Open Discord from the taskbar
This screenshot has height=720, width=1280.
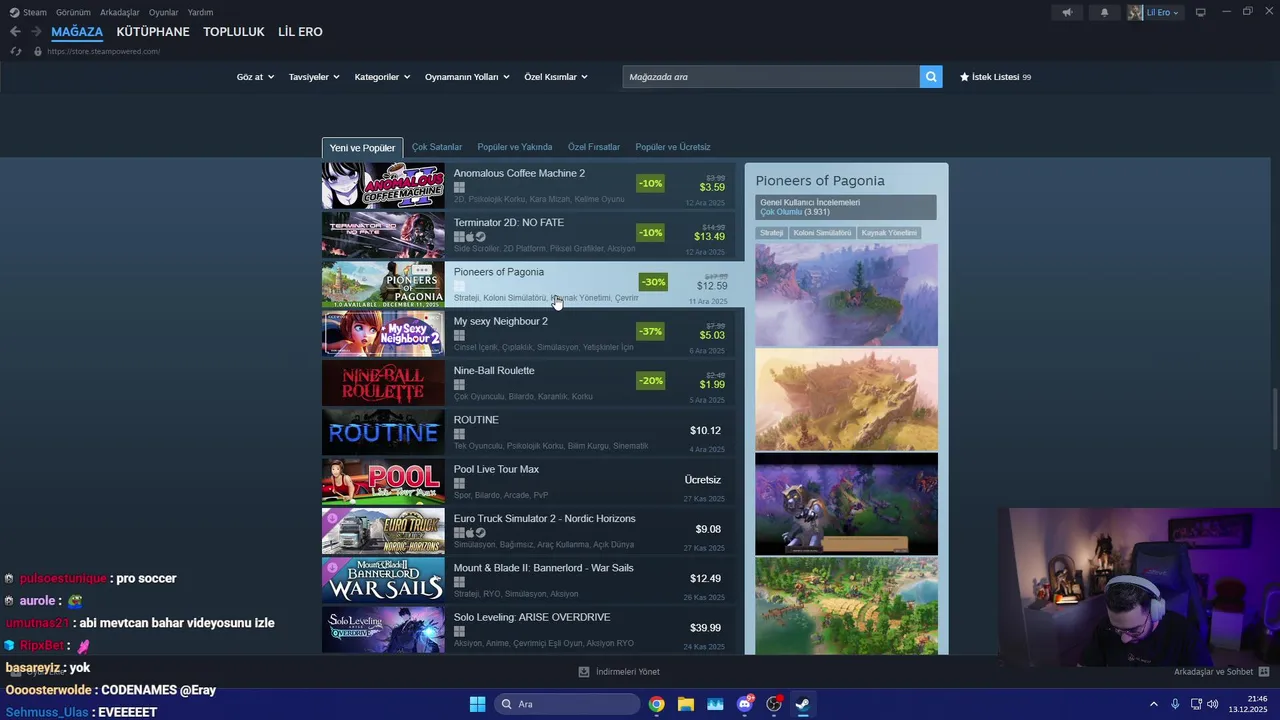745,704
